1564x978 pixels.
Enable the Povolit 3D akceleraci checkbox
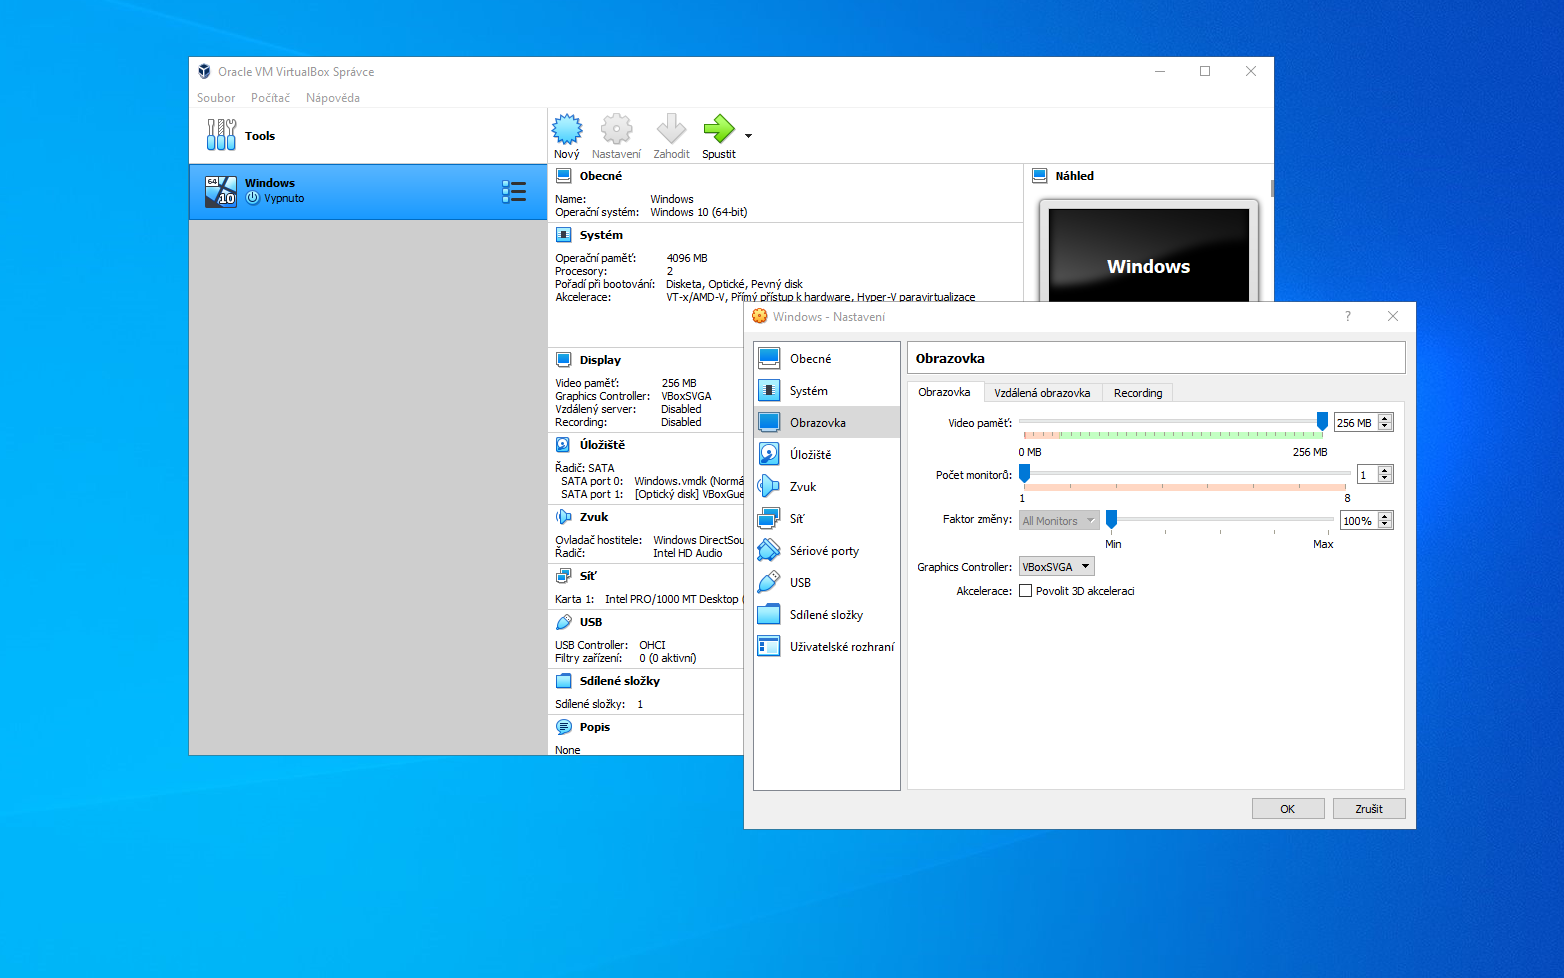(1025, 591)
